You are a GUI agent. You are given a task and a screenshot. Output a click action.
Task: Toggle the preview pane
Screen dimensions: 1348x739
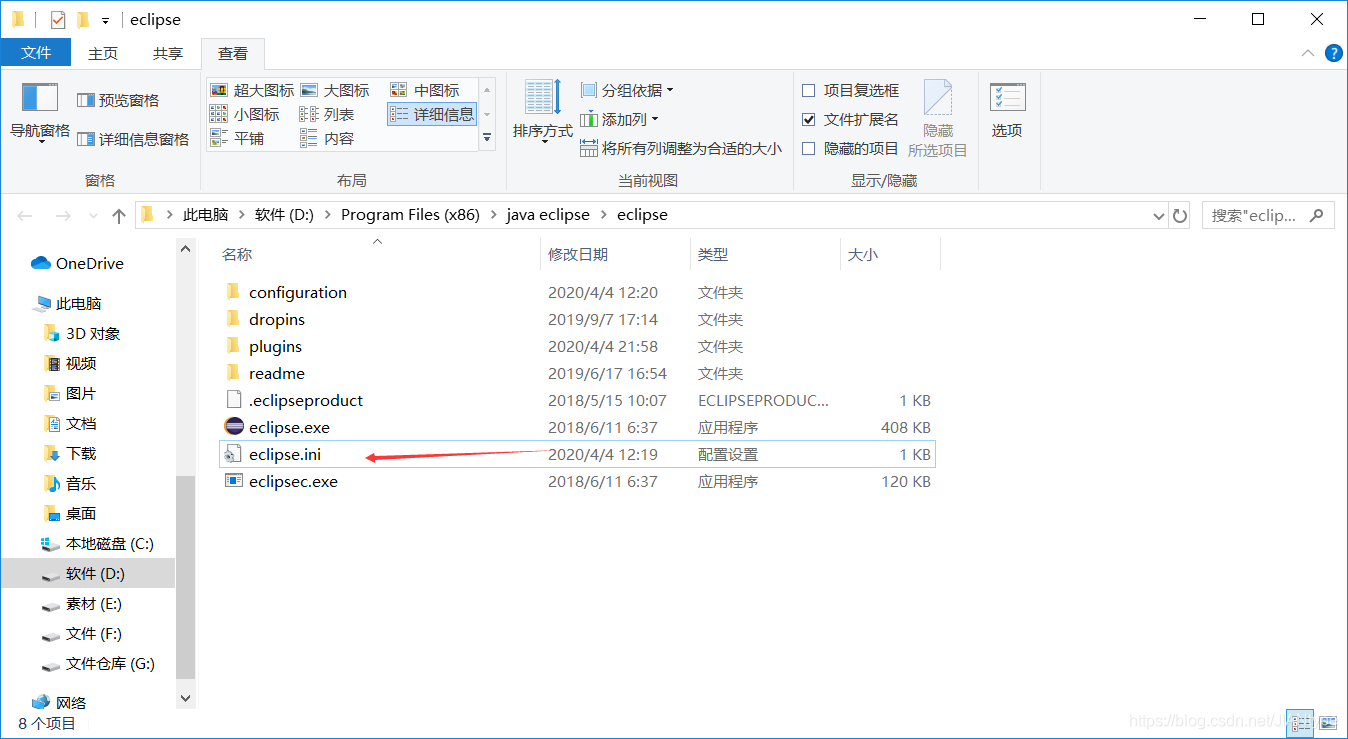tap(118, 100)
